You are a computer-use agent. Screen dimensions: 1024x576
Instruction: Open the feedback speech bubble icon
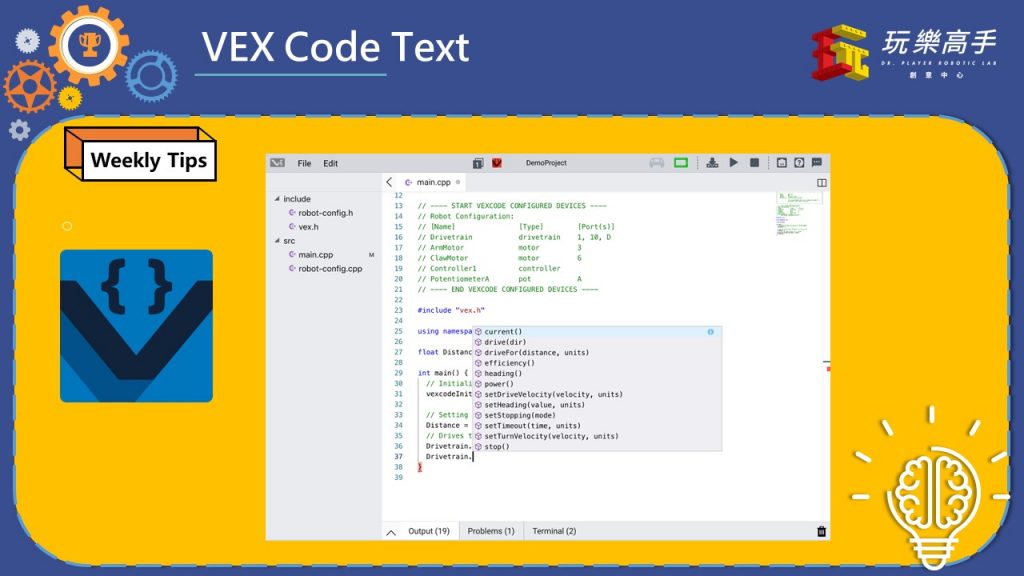pyautogui.click(x=817, y=162)
